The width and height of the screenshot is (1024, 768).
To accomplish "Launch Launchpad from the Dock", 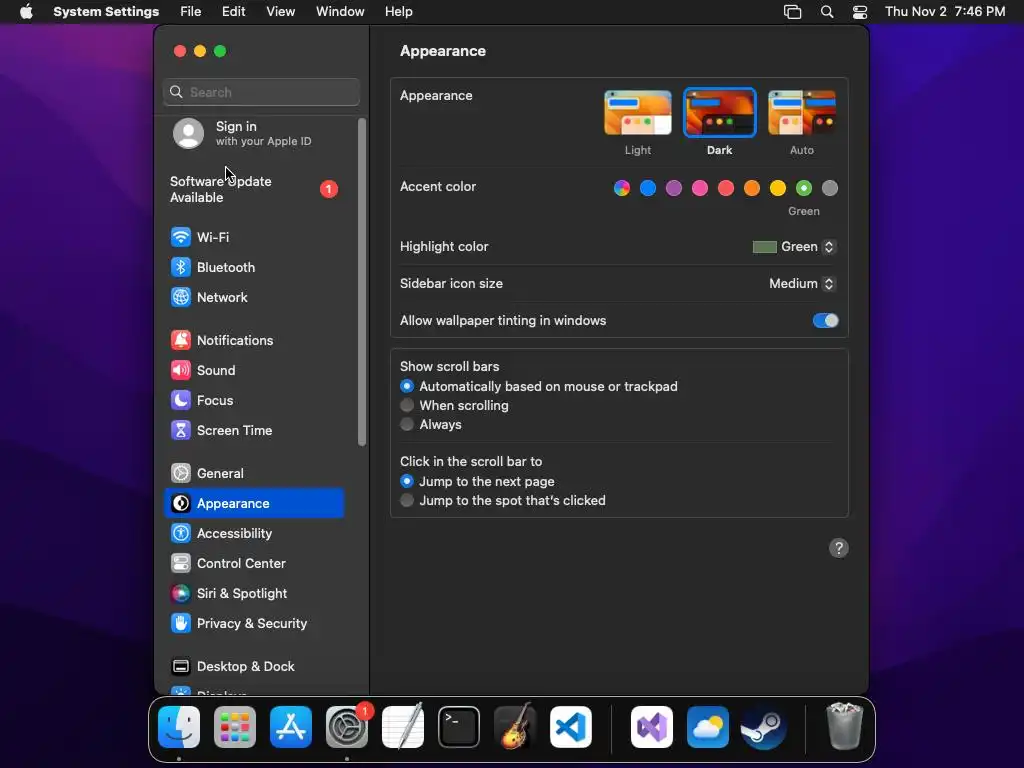I will coord(235,727).
